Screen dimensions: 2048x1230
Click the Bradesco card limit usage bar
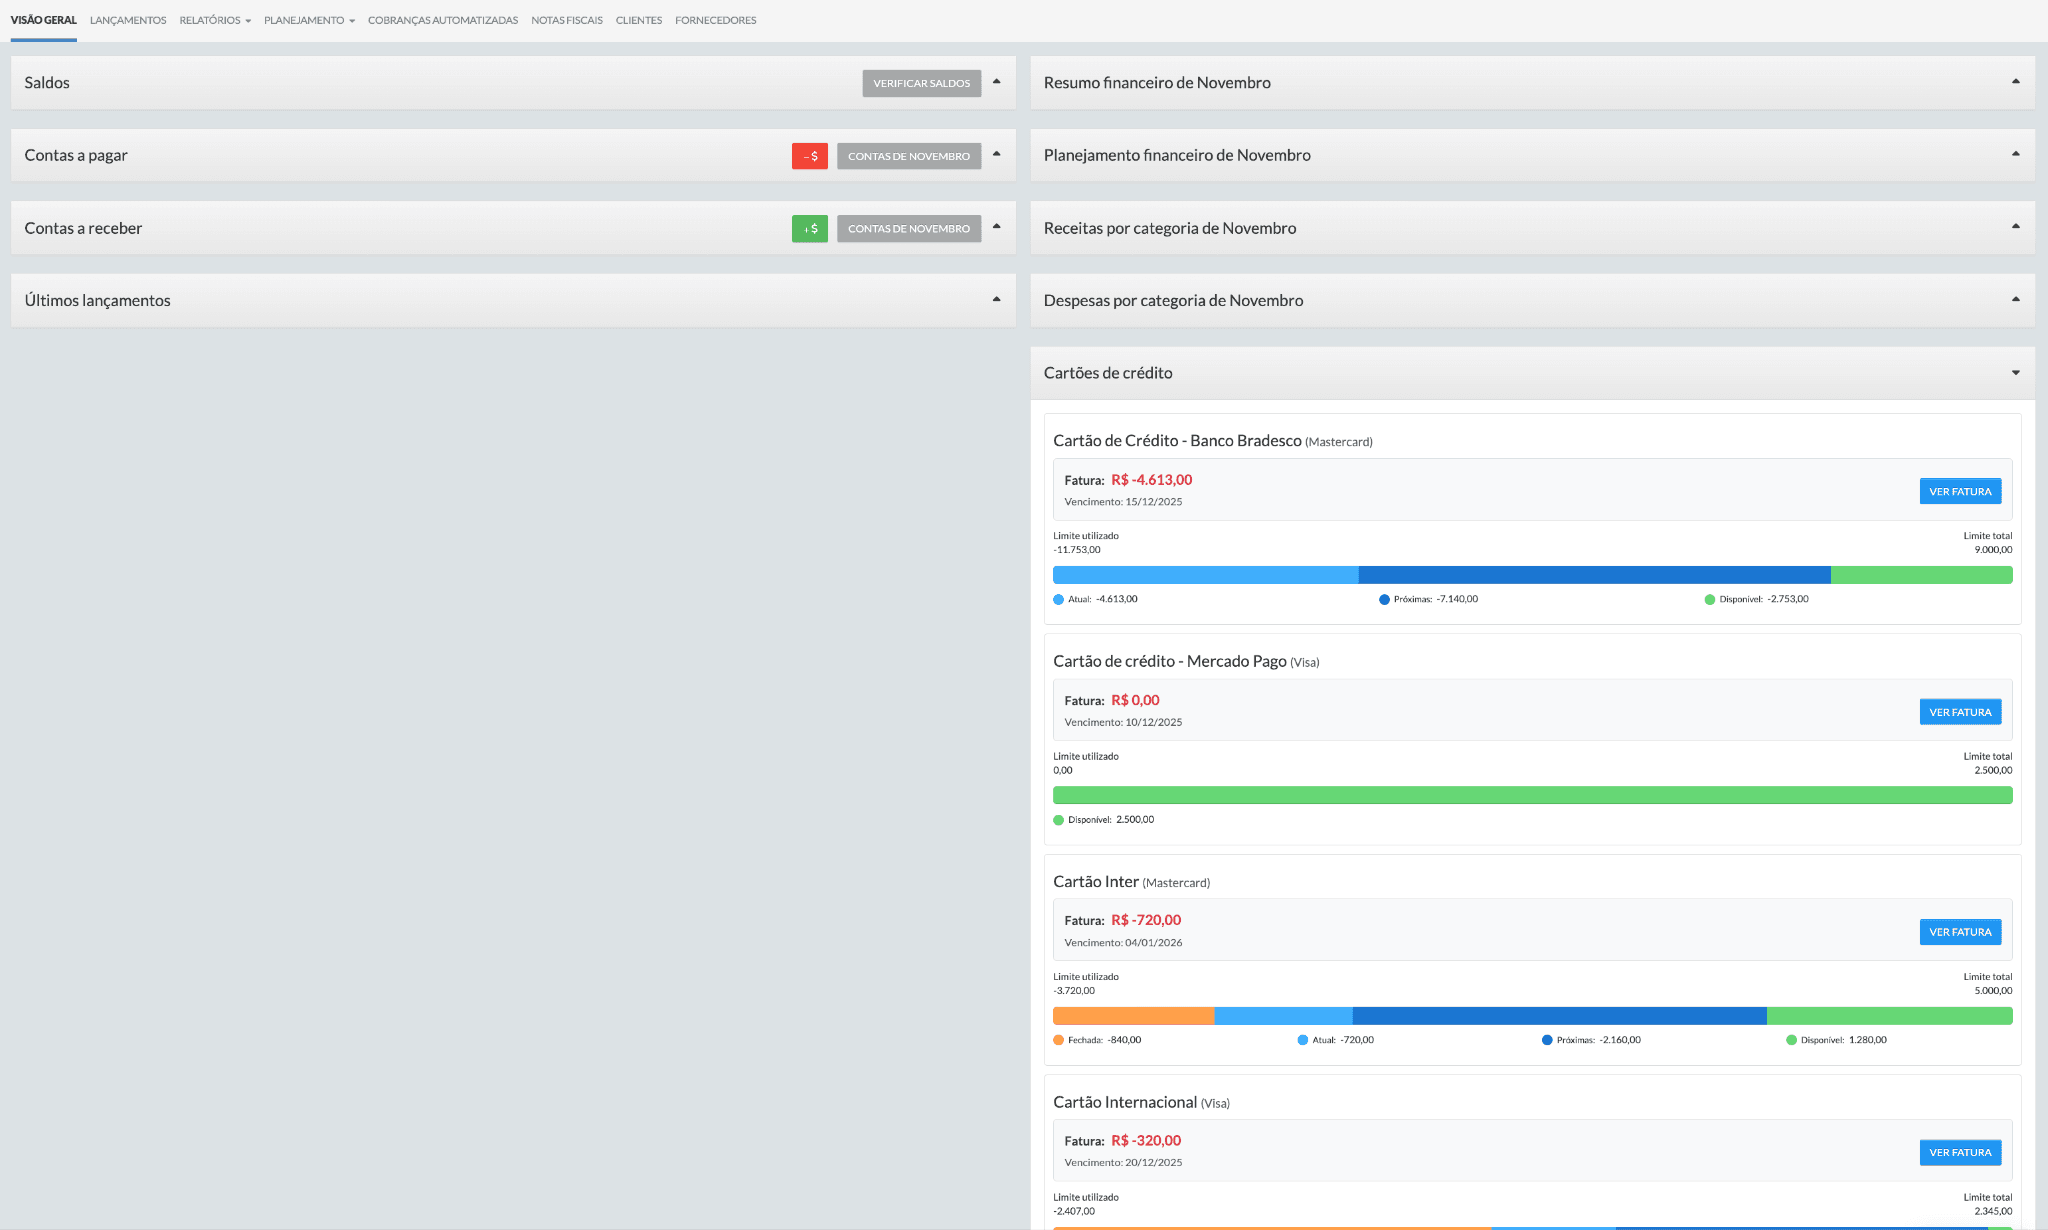(1532, 575)
